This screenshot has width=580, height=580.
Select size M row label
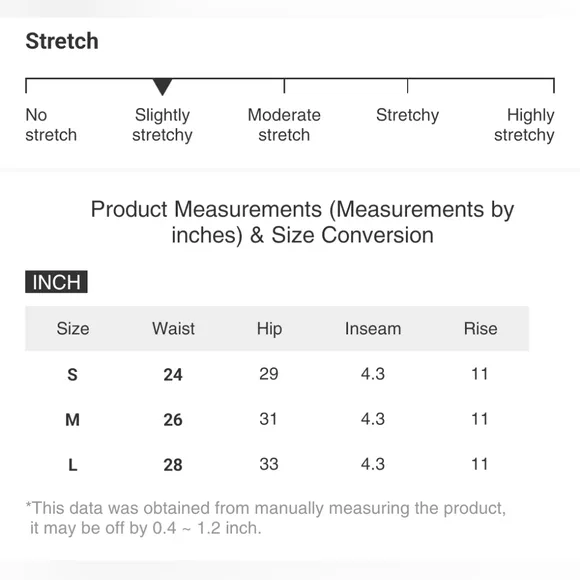[72, 419]
